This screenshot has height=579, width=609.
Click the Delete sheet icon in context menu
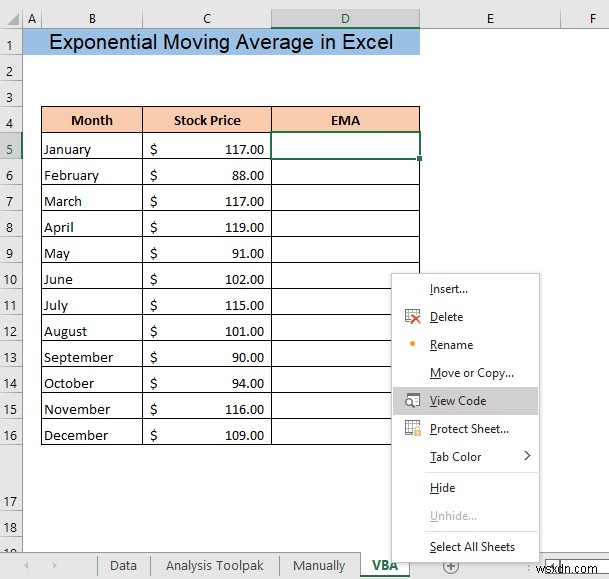pyautogui.click(x=412, y=316)
